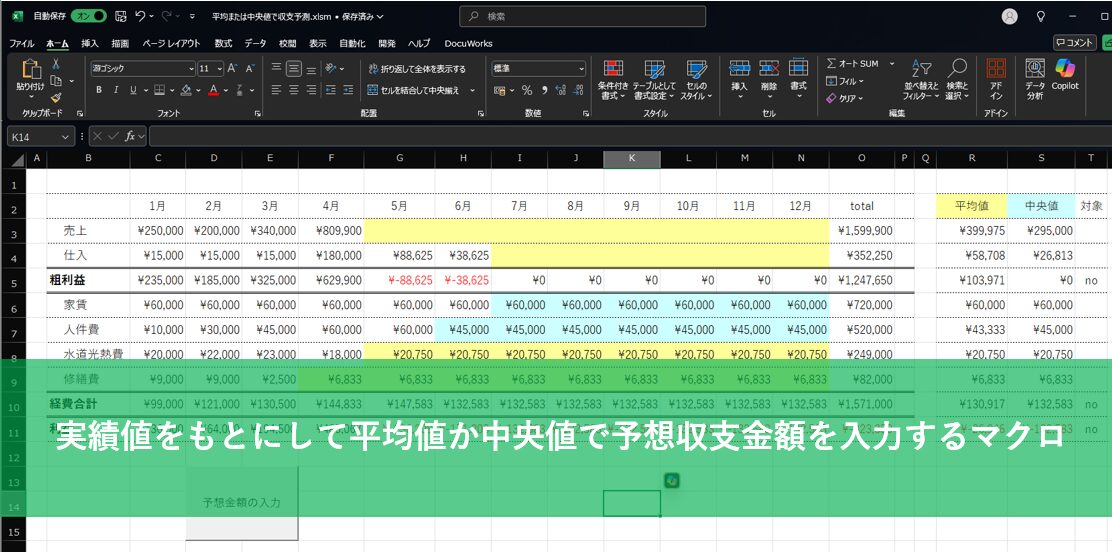Viewport: 1112px width, 552px height.
Task: Click the undo arrow icon
Action: (x=140, y=17)
